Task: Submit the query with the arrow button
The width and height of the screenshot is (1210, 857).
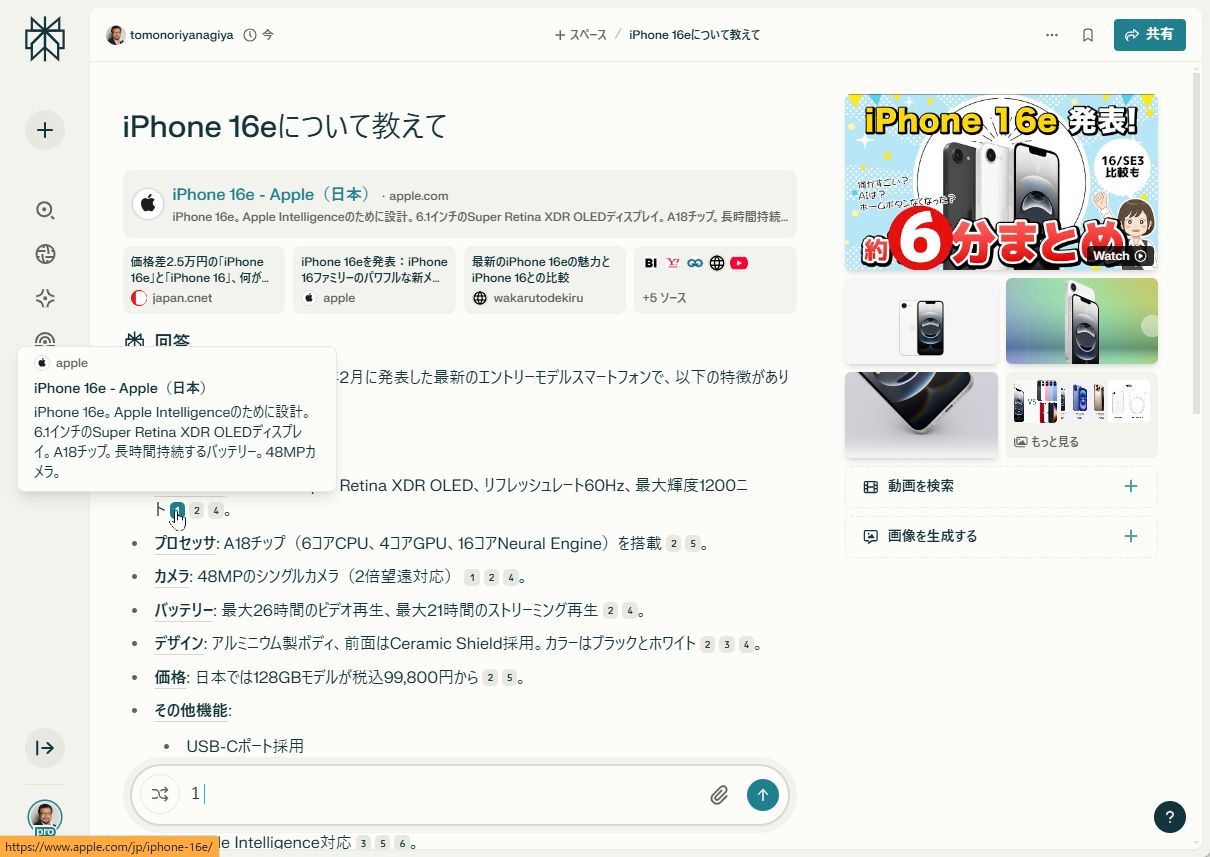Action: pyautogui.click(x=762, y=794)
